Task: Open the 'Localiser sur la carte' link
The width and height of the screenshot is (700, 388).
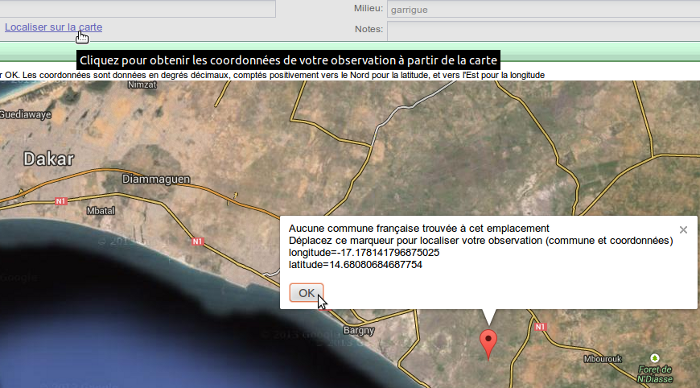Action: coord(54,27)
